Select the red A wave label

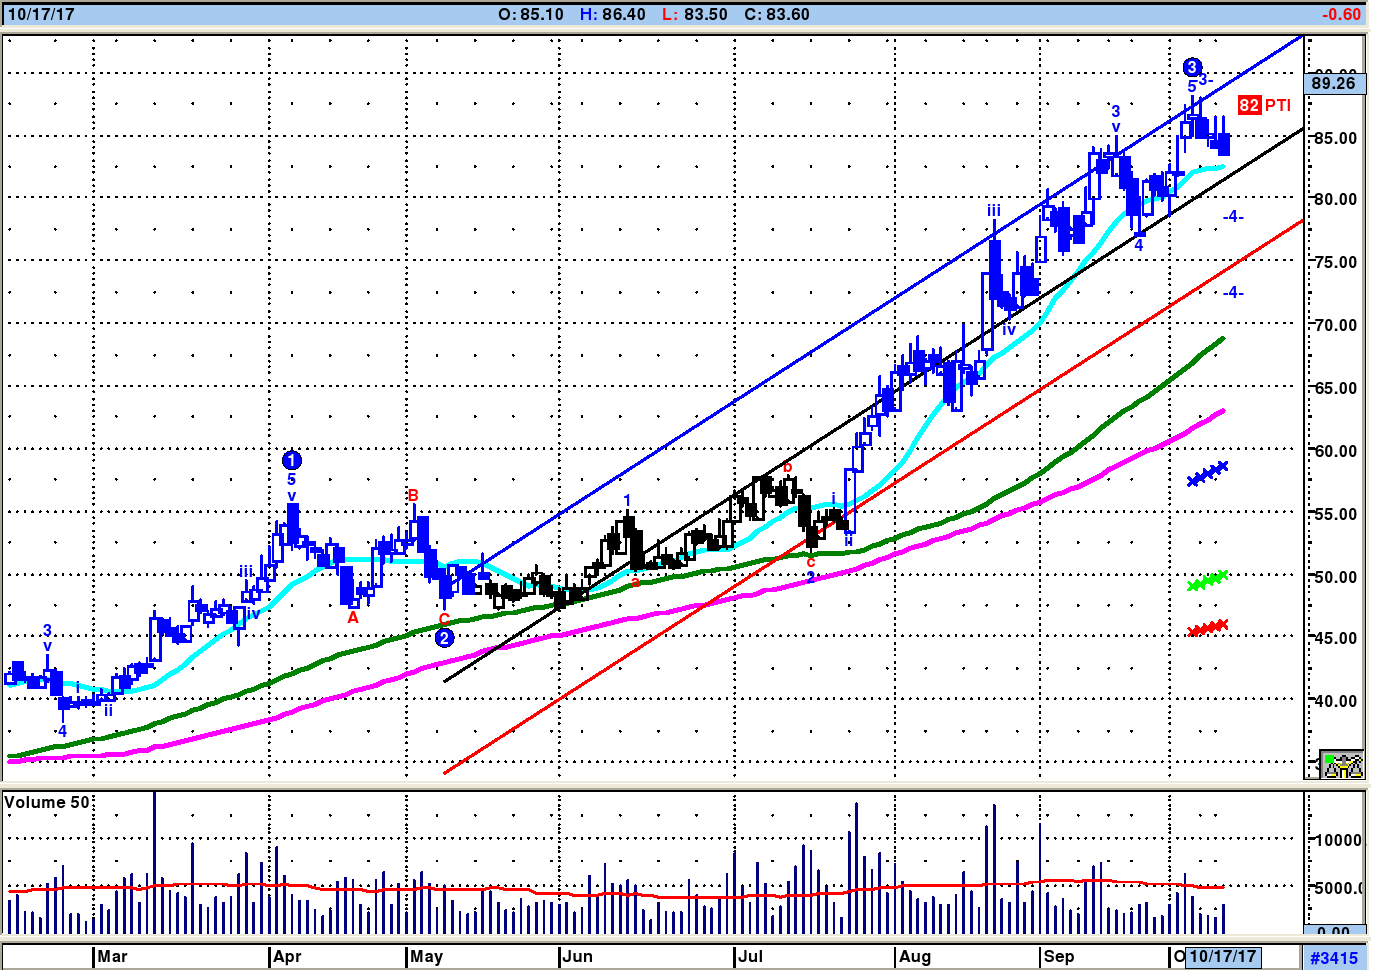pyautogui.click(x=352, y=618)
